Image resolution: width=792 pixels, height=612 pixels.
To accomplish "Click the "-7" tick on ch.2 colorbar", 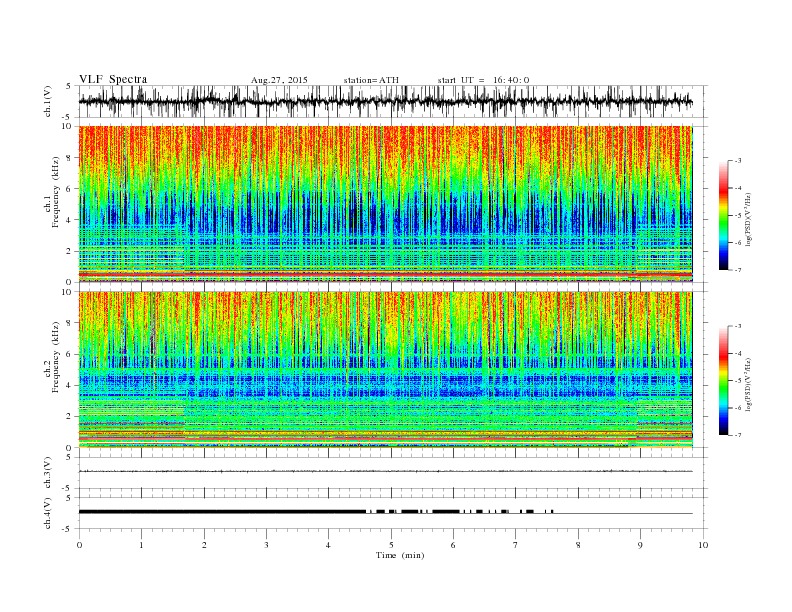I will [738, 435].
